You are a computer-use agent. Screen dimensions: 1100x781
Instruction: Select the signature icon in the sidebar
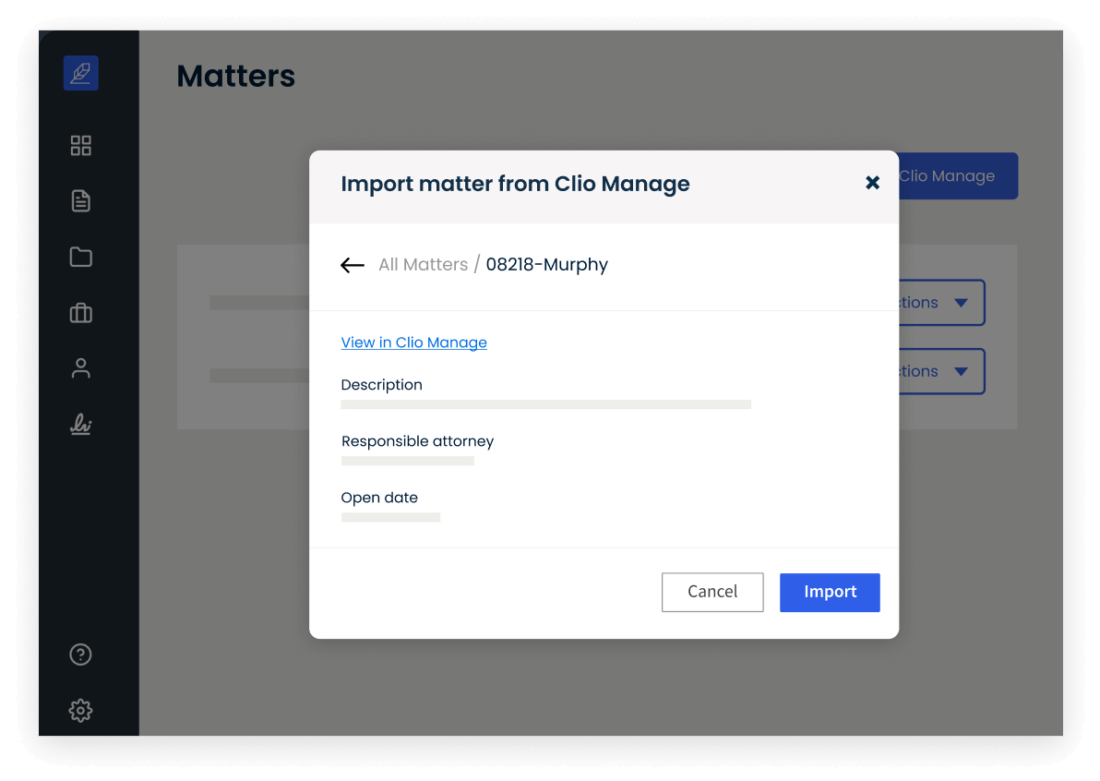tap(80, 423)
